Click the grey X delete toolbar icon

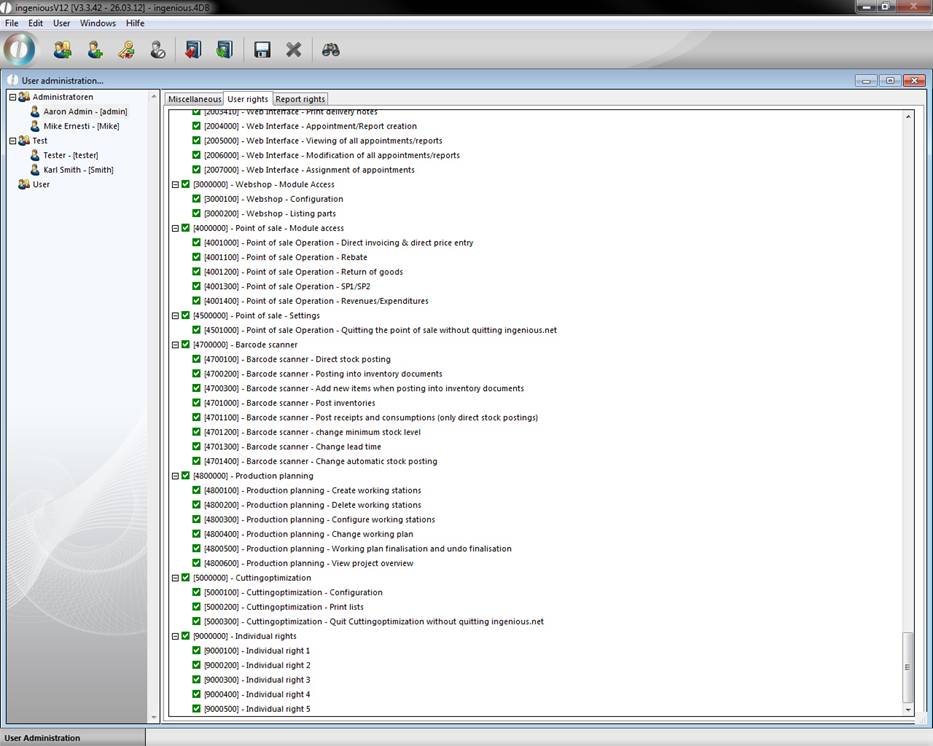tap(294, 49)
